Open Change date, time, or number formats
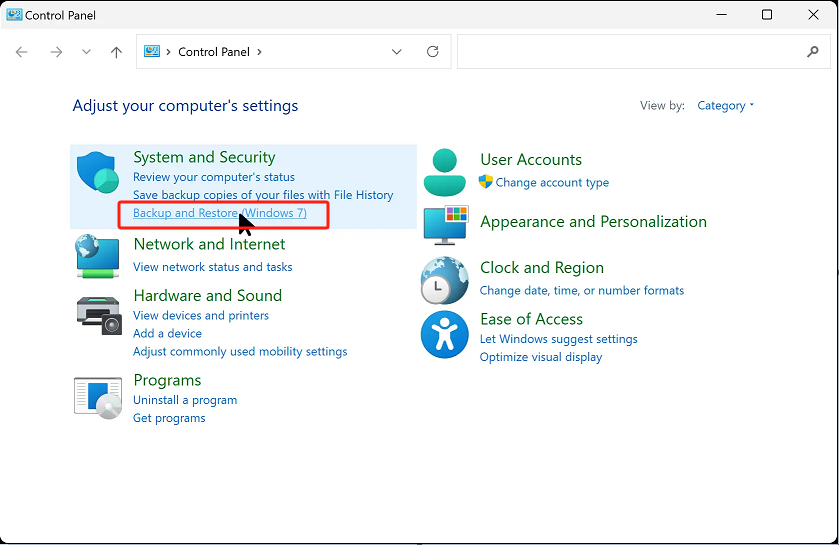Image resolution: width=839 pixels, height=545 pixels. pos(582,290)
